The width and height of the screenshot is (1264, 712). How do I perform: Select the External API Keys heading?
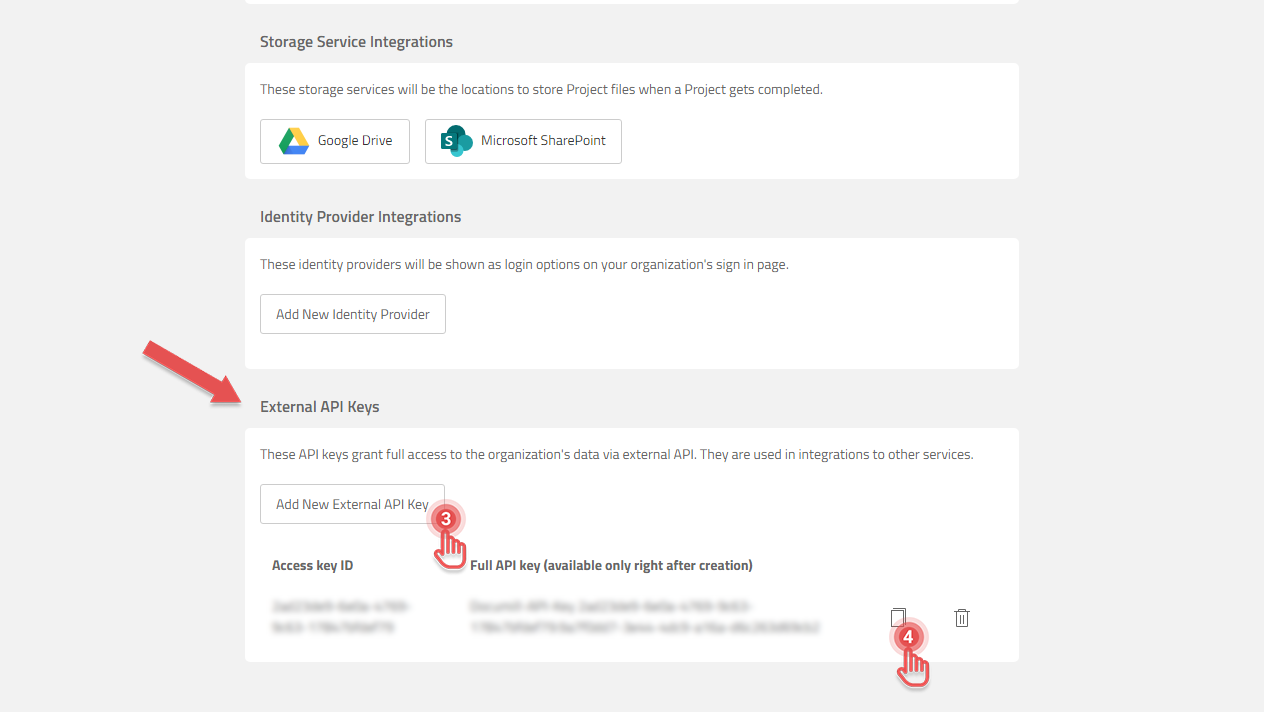[319, 407]
